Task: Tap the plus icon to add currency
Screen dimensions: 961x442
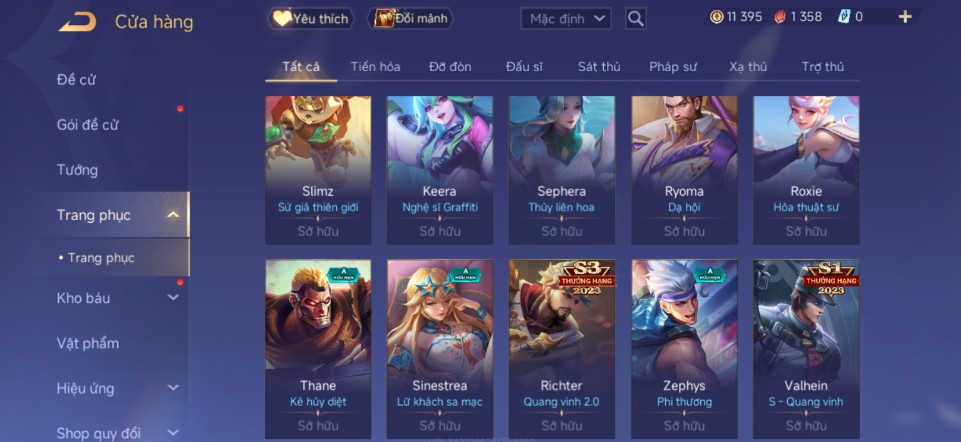Action: coord(905,17)
